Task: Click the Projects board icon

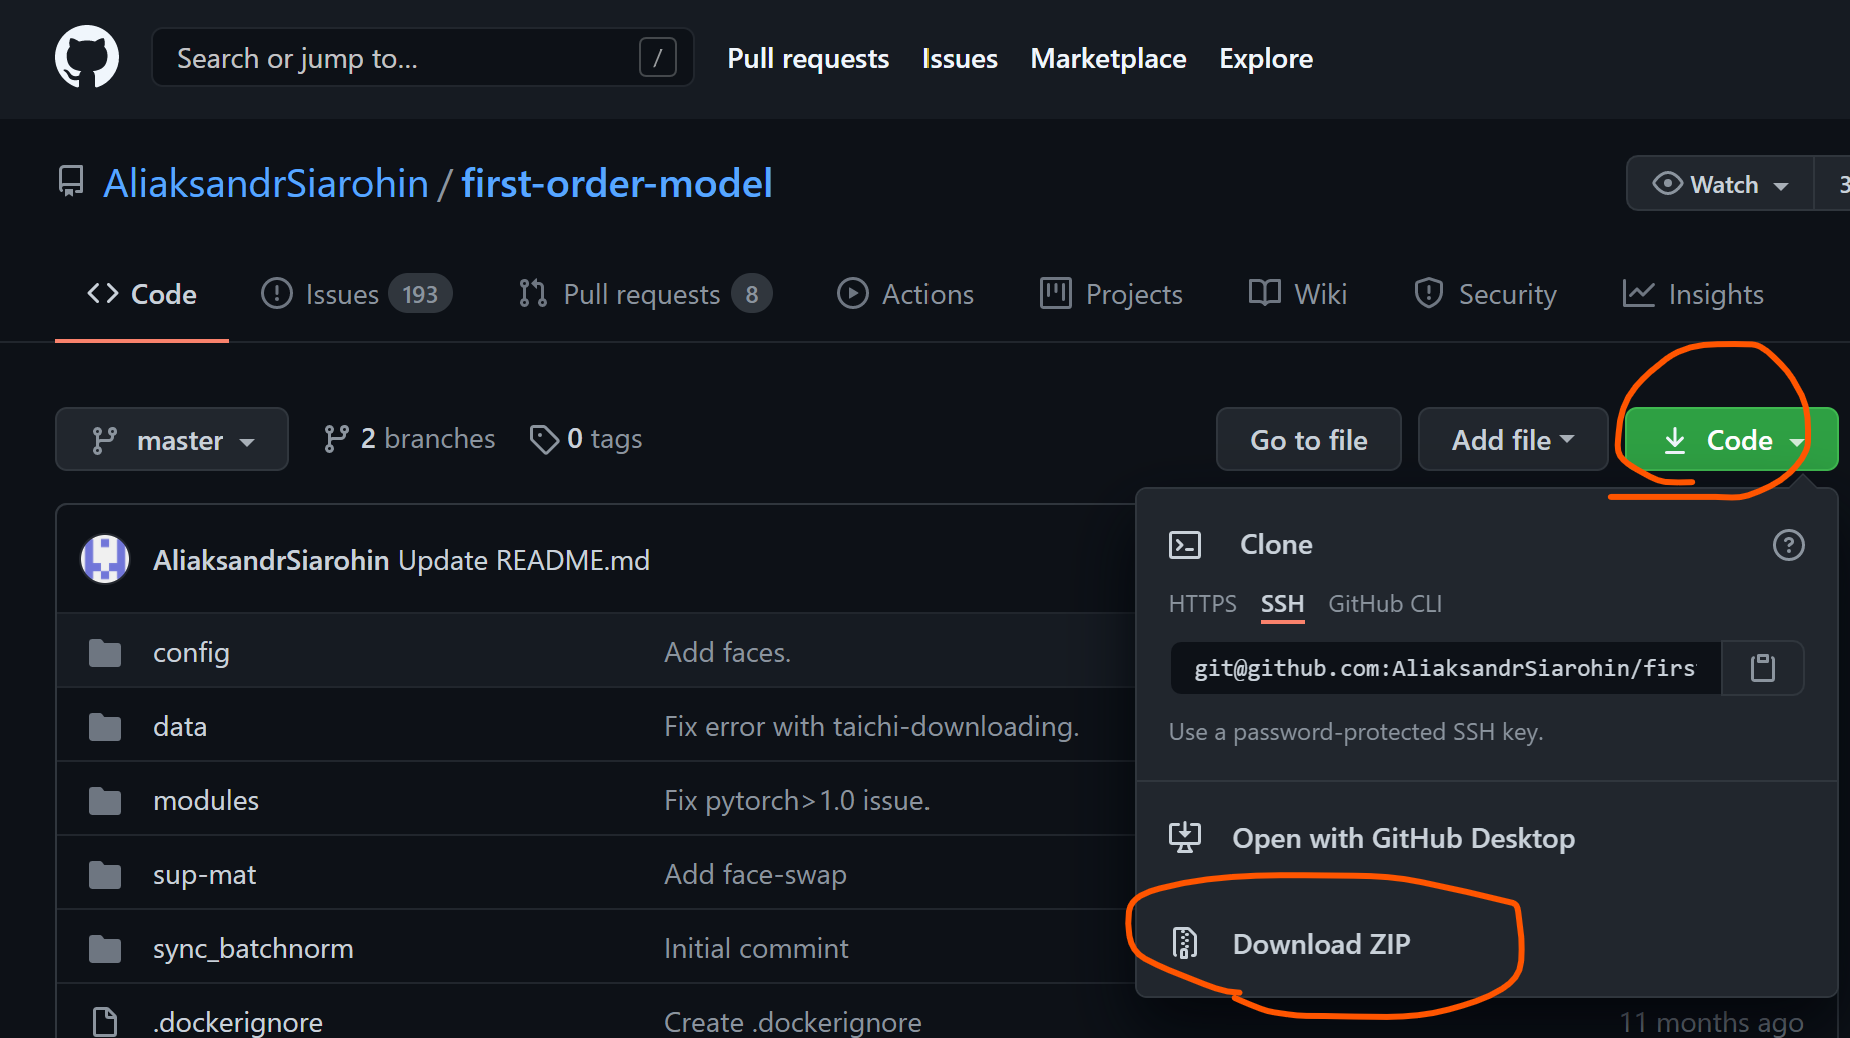Action: tap(1055, 293)
